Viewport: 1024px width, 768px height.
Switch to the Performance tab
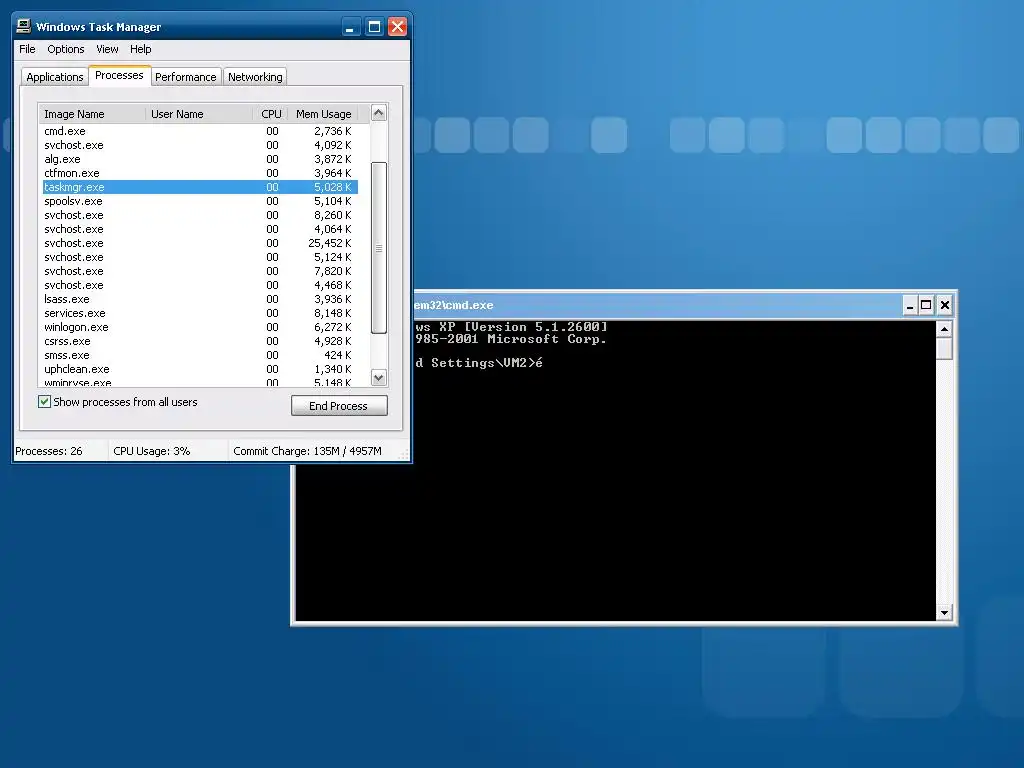[x=185, y=77]
